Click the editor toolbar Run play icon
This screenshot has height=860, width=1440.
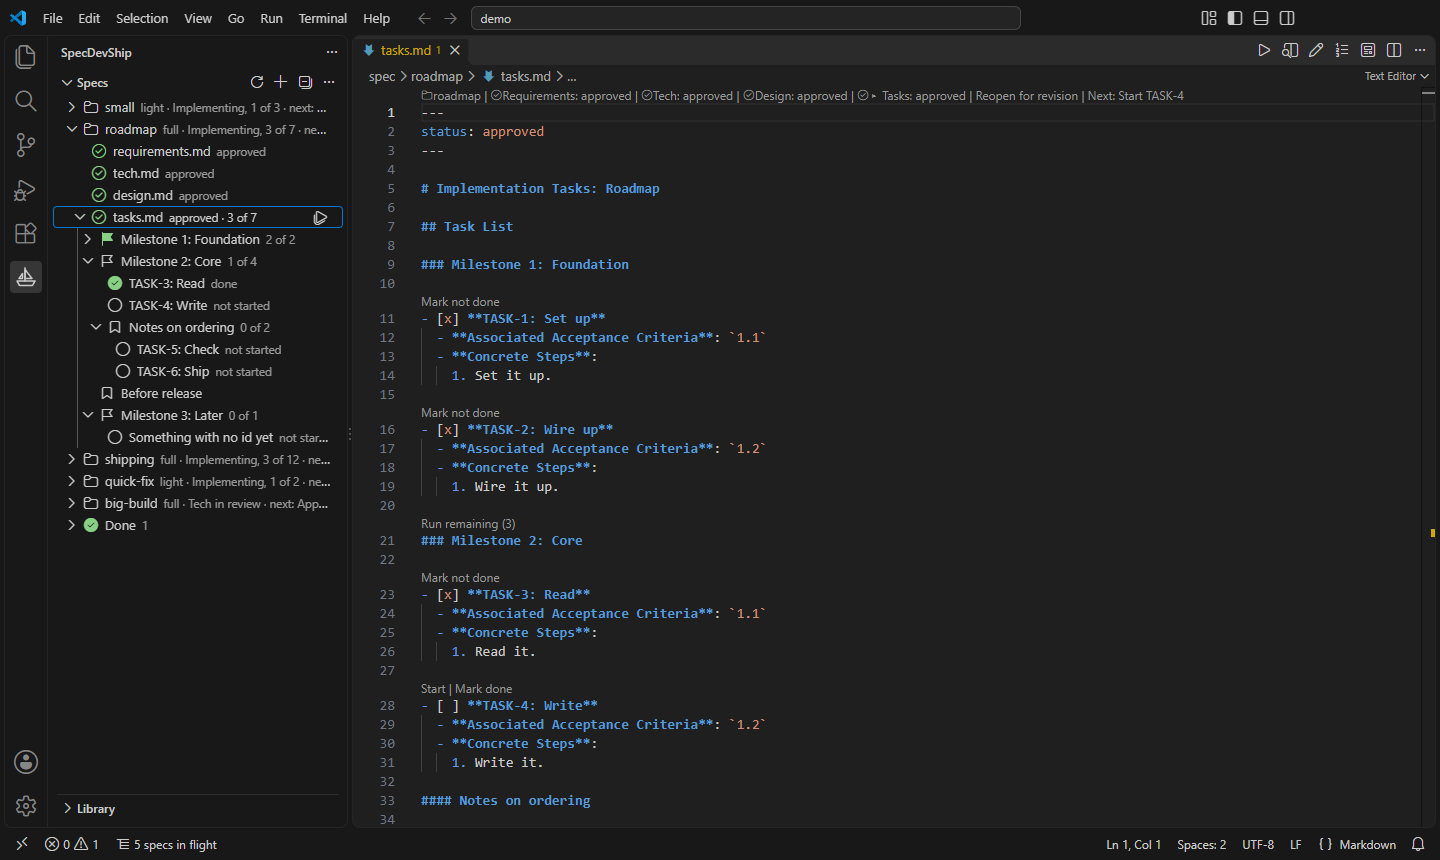tap(1264, 50)
